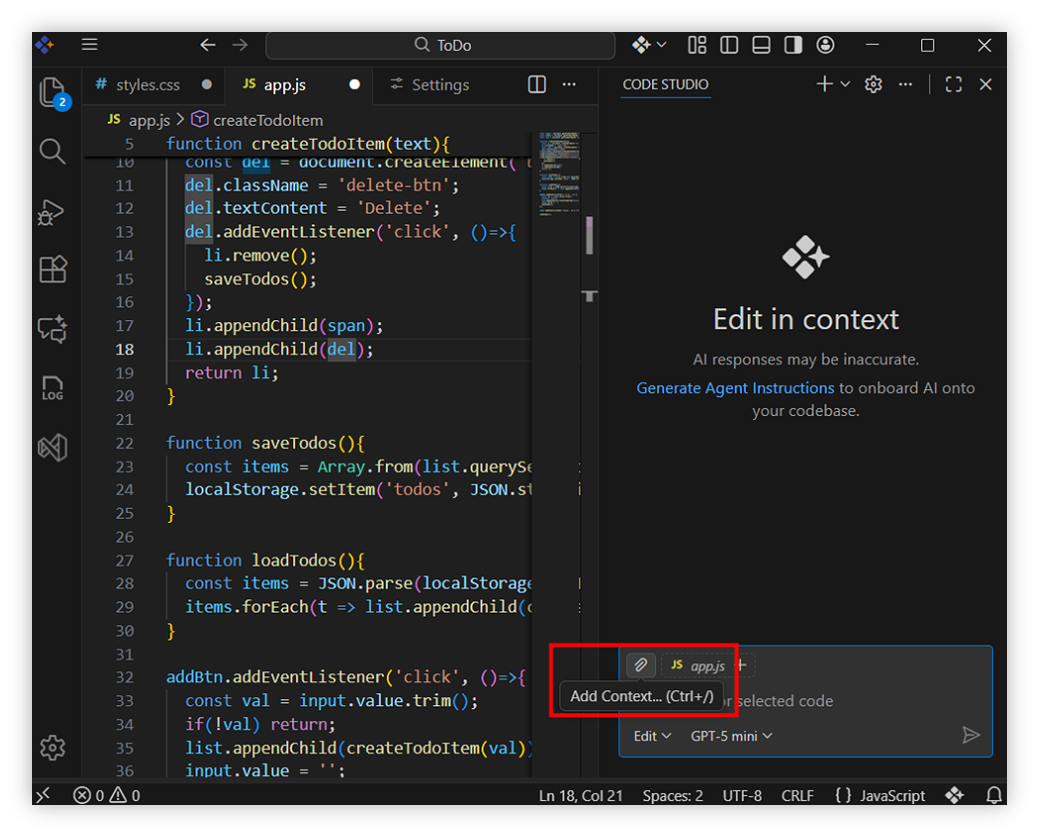Screen dimensions: 1039x837
Task: Click the notifications bell in status bar
Action: point(994,796)
